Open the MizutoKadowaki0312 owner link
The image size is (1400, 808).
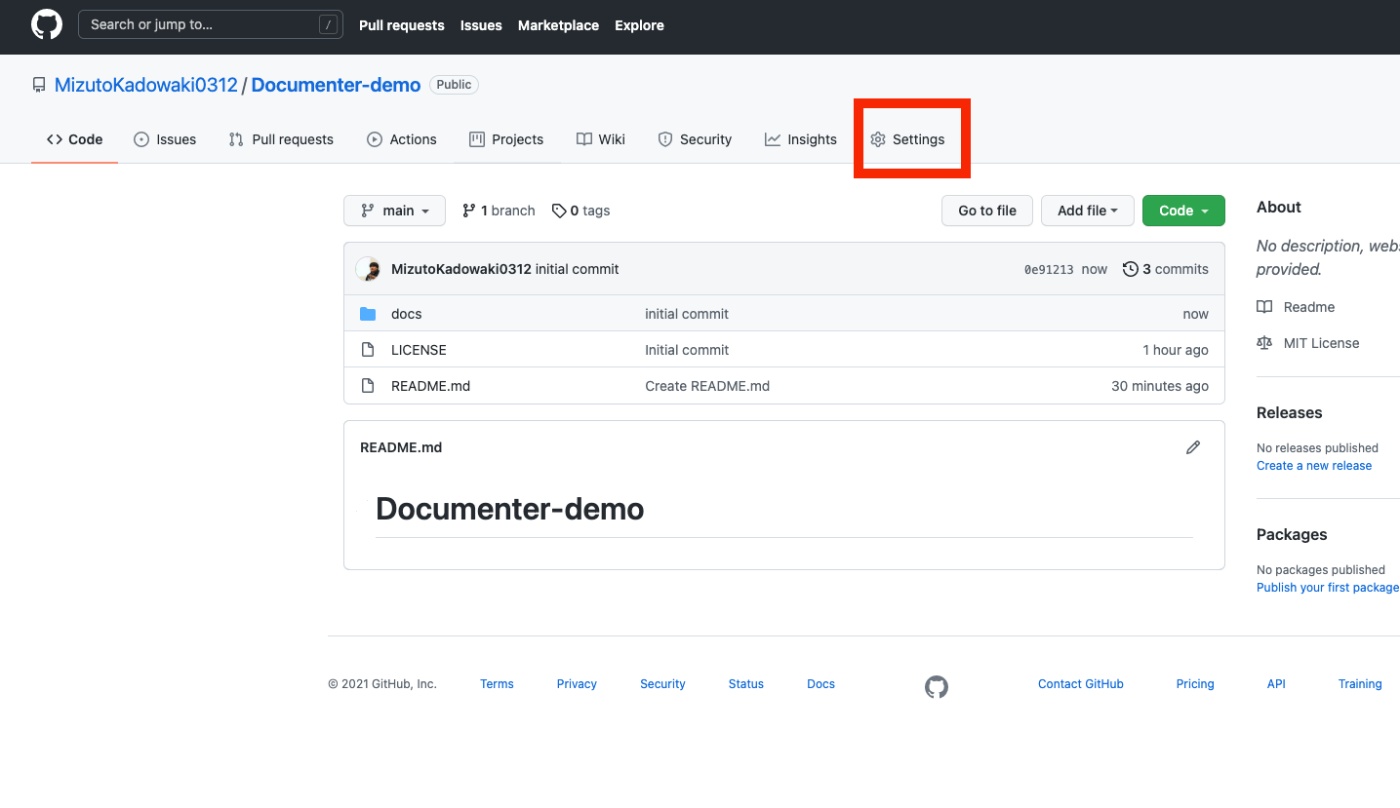click(x=146, y=85)
